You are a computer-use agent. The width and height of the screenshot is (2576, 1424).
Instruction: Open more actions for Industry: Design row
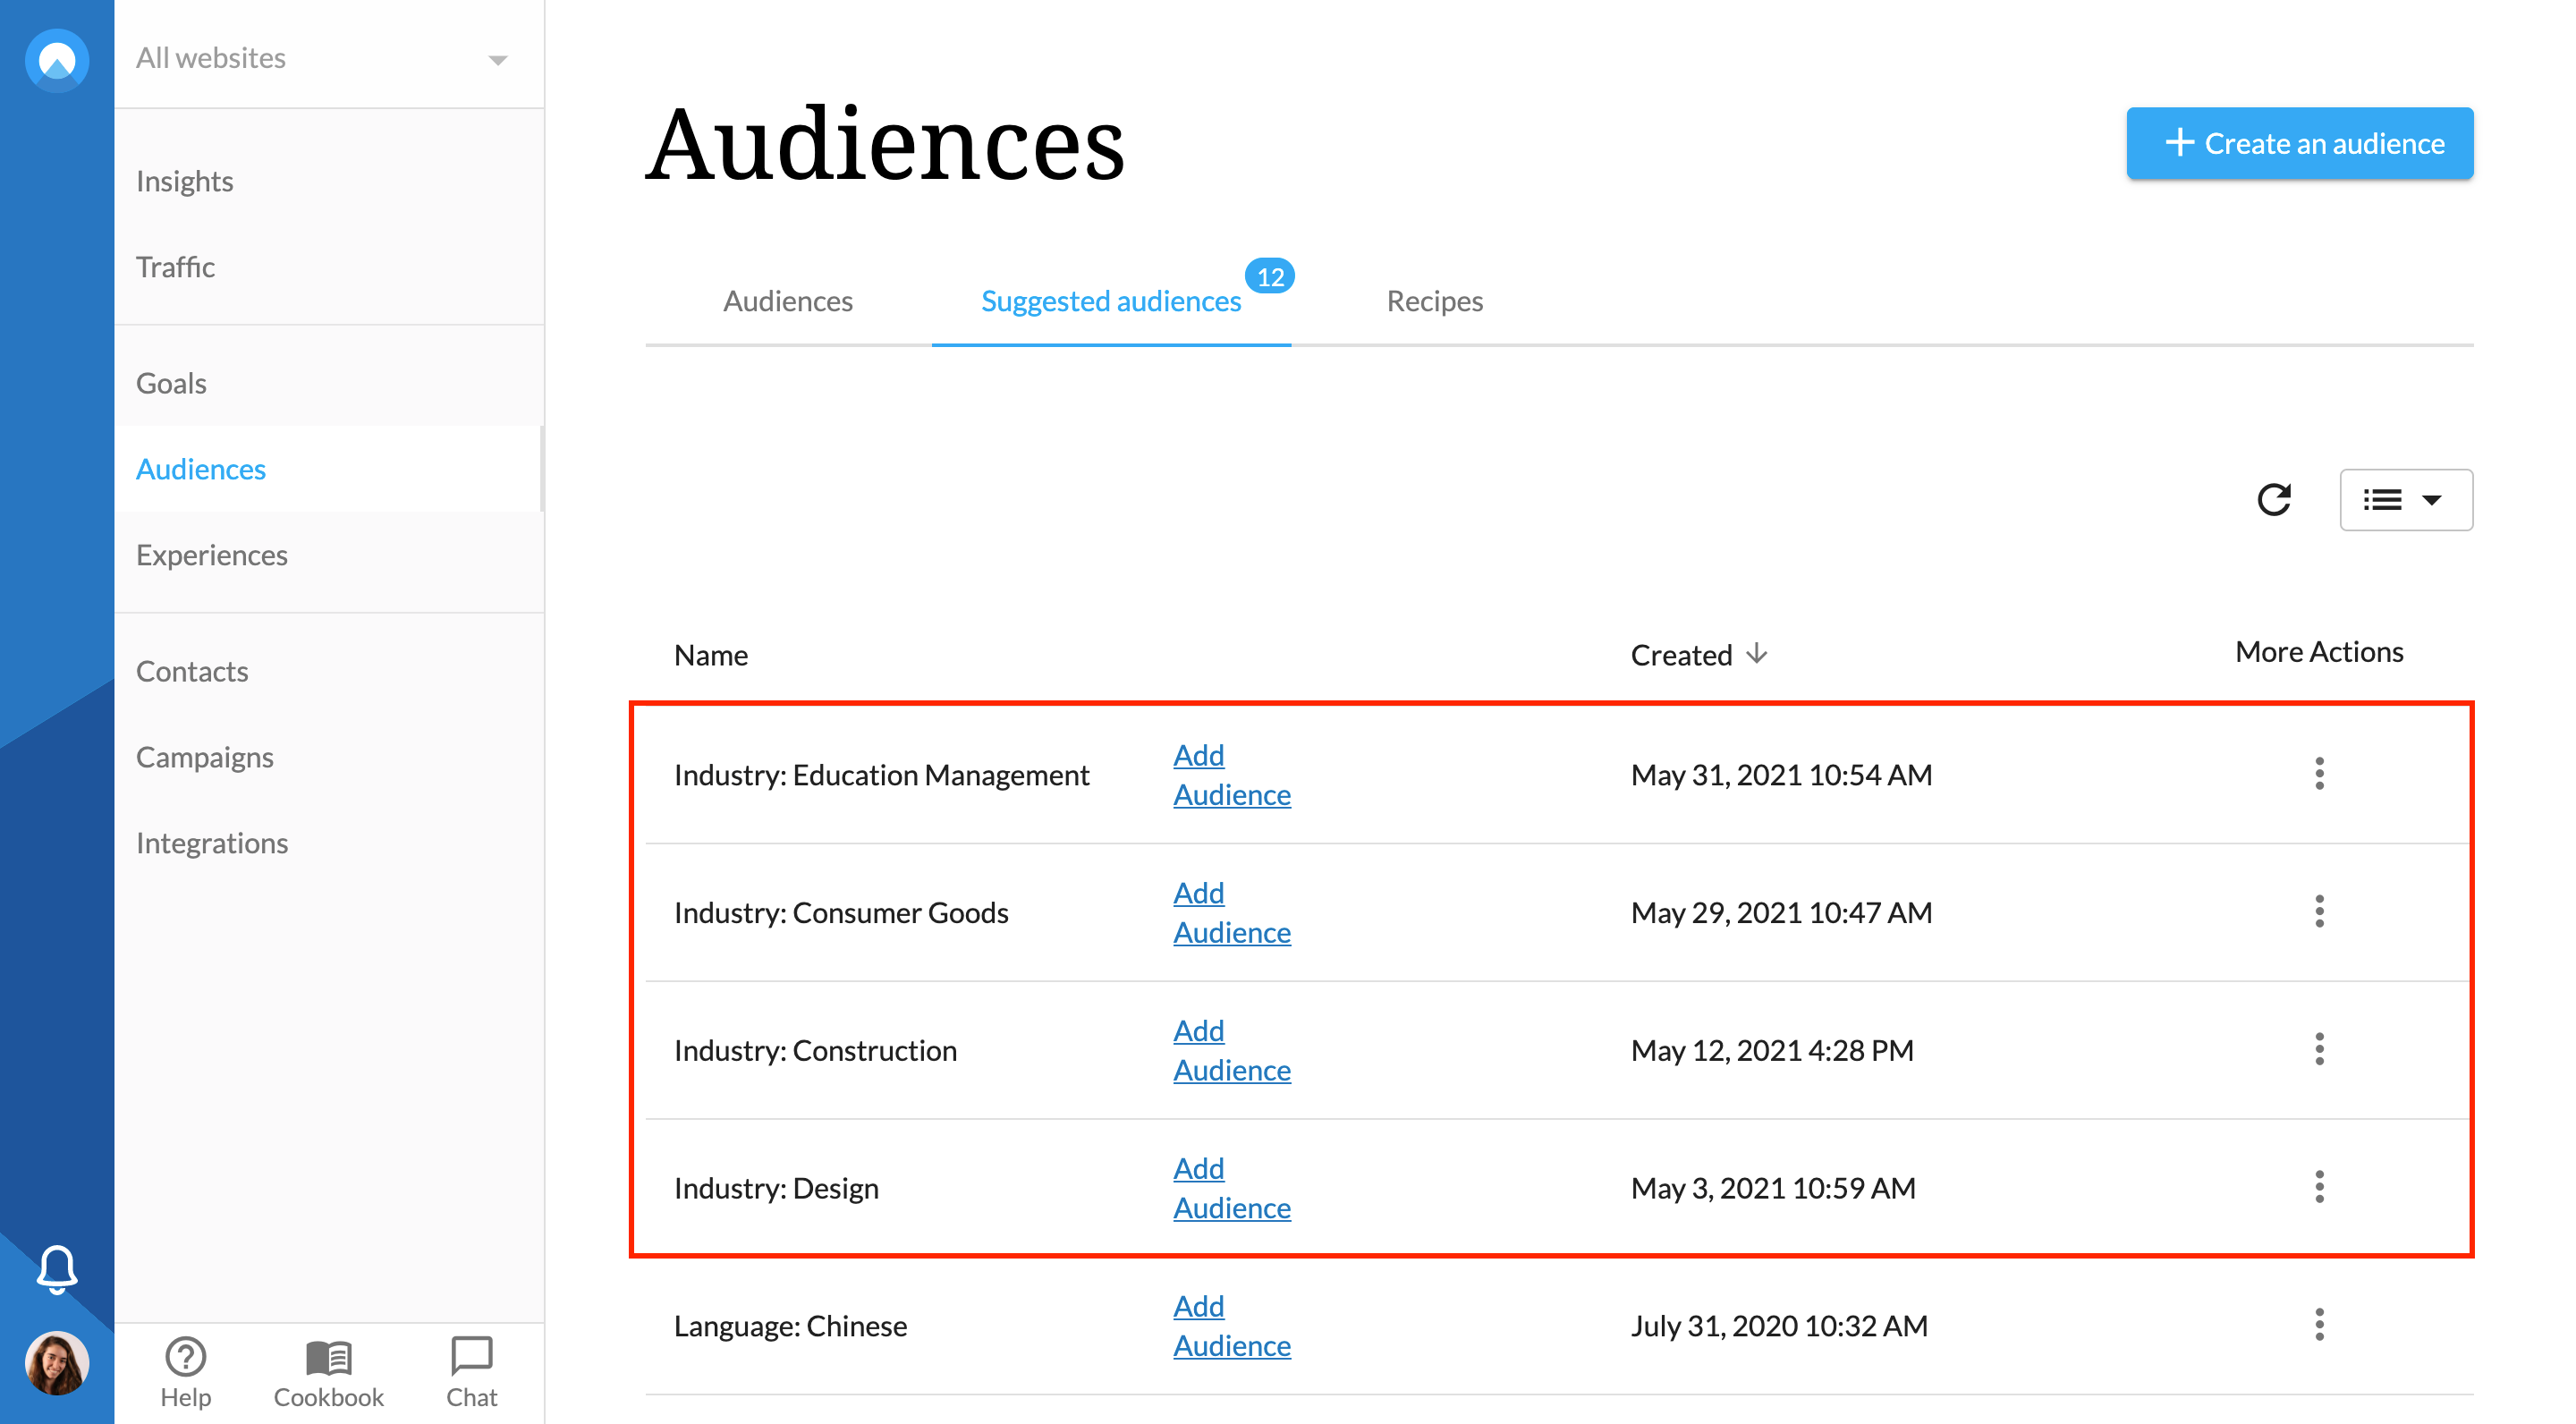click(2319, 1187)
